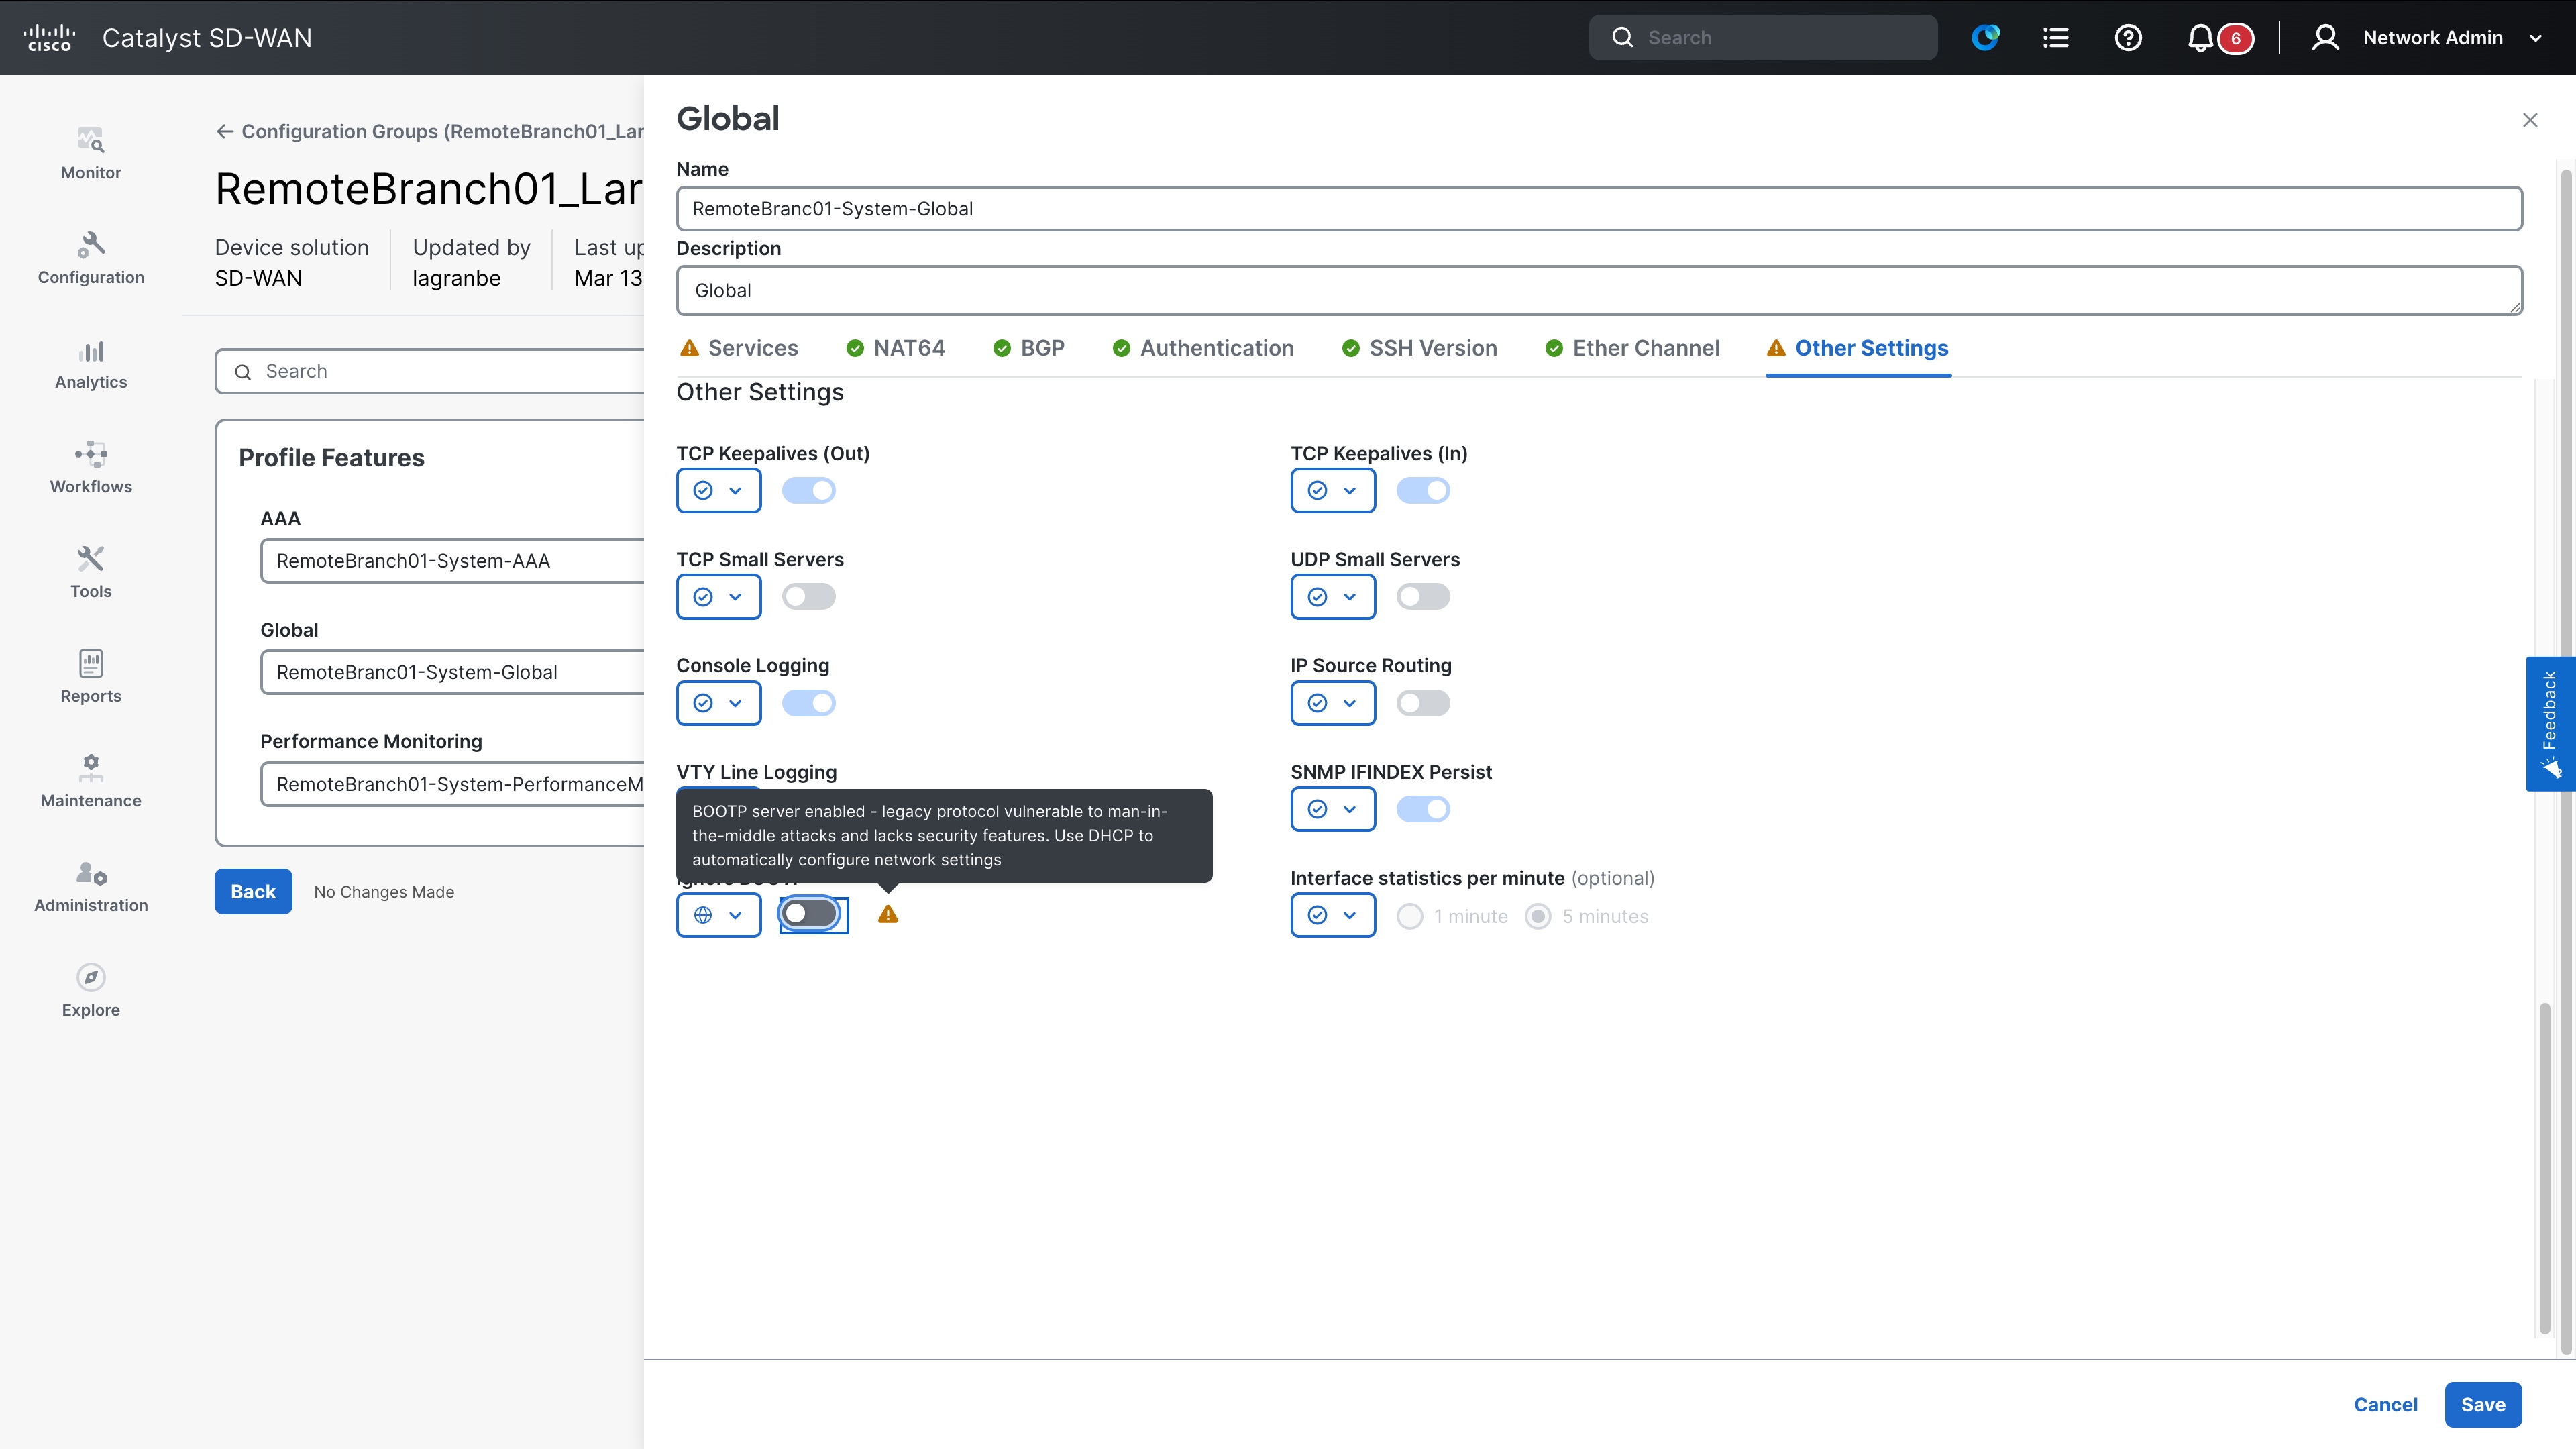Select the Configuration sidebar icon
Viewport: 2576px width, 1449px height.
pos(90,258)
